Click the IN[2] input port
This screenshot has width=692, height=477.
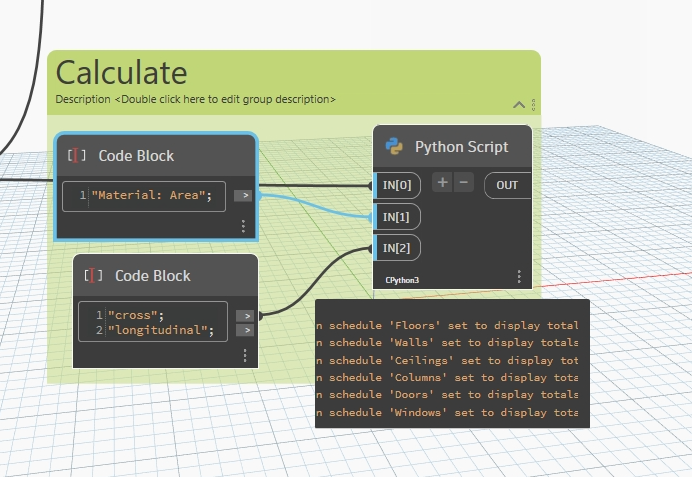click(397, 248)
